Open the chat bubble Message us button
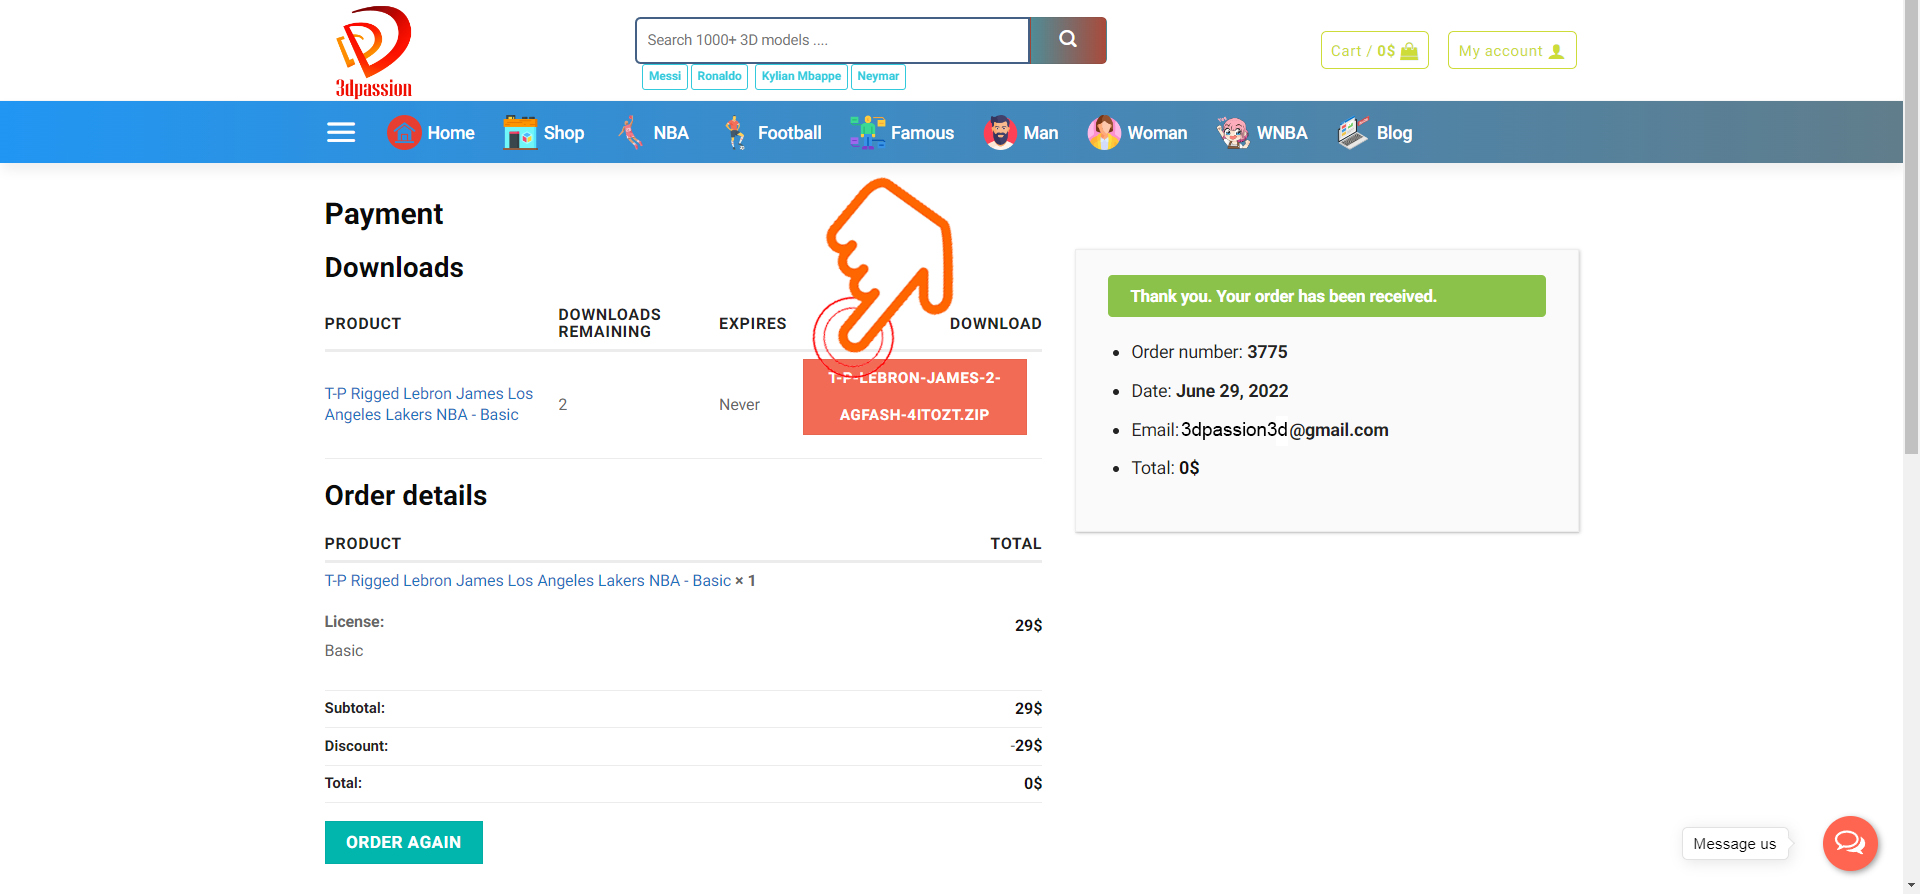This screenshot has height=894, width=1920. click(x=1849, y=843)
